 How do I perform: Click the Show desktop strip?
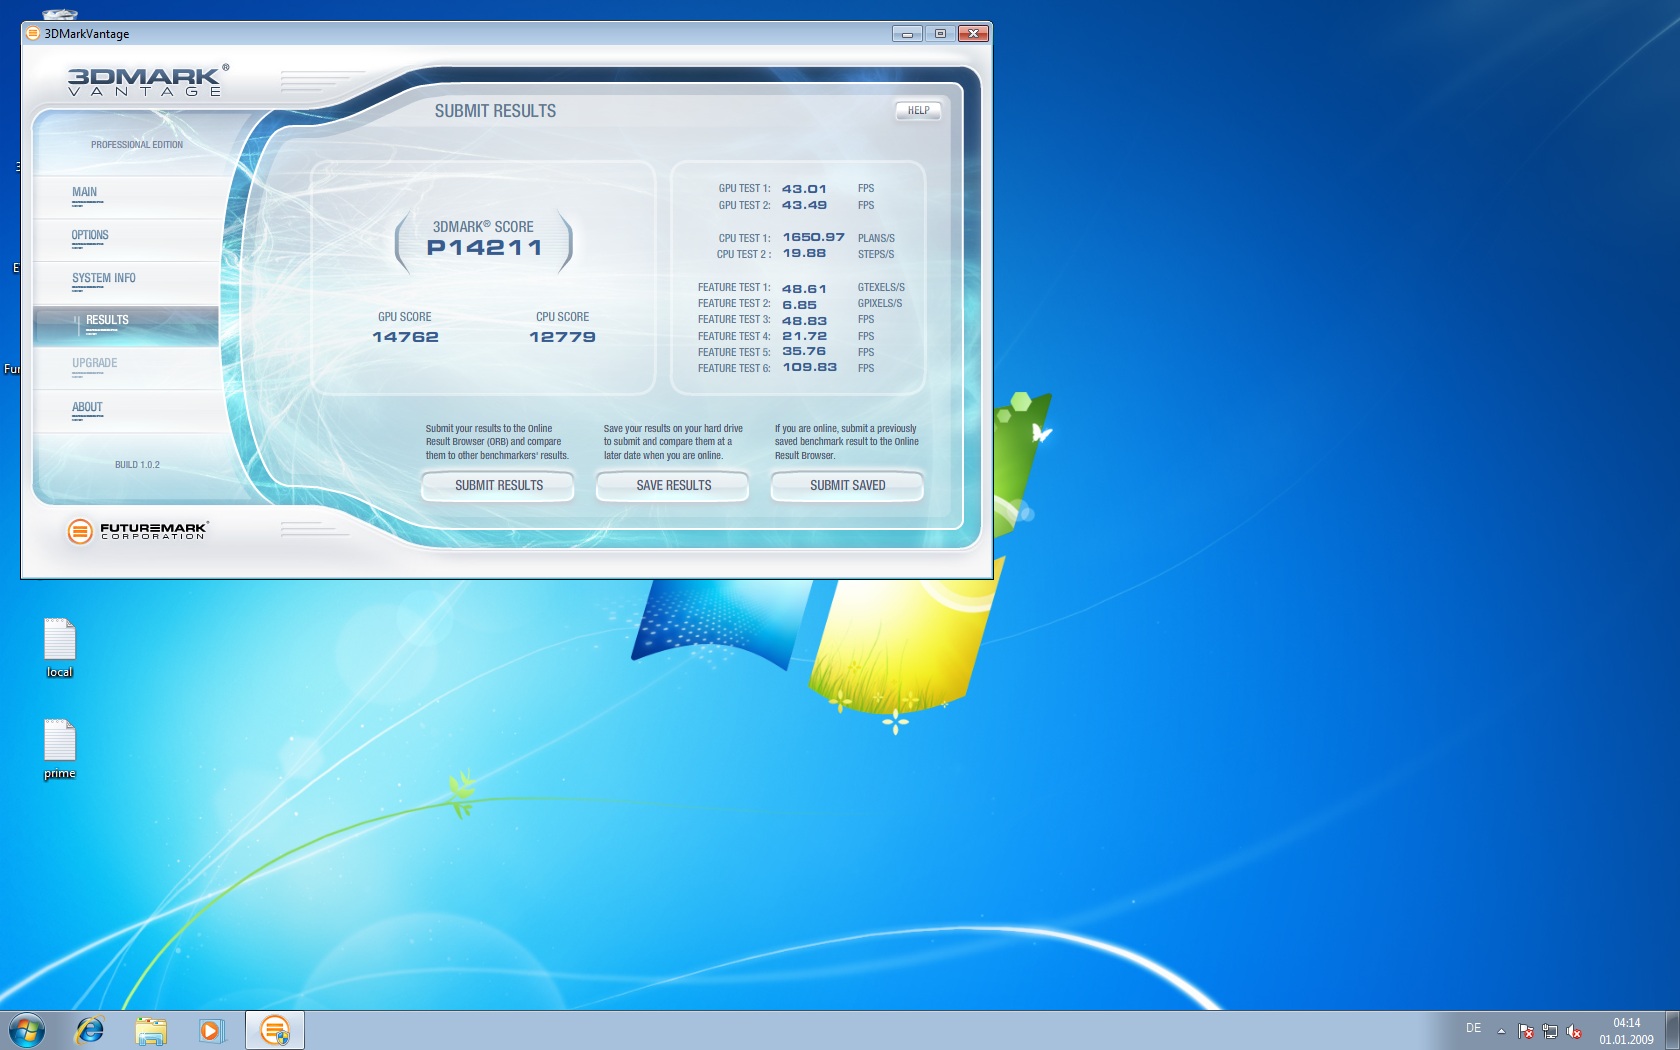click(1672, 1030)
